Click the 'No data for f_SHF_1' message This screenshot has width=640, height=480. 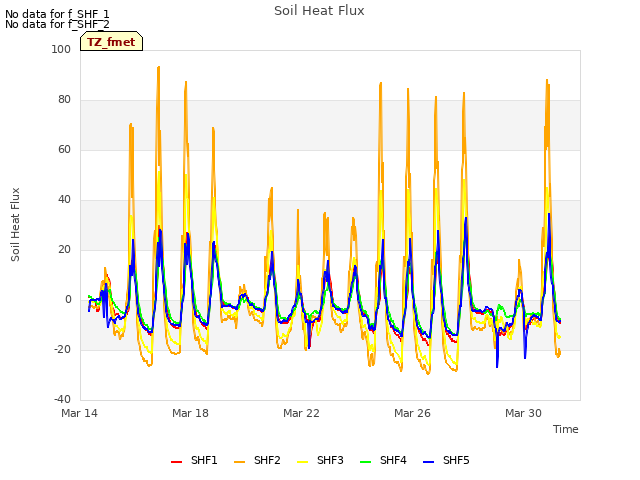tap(57, 14)
